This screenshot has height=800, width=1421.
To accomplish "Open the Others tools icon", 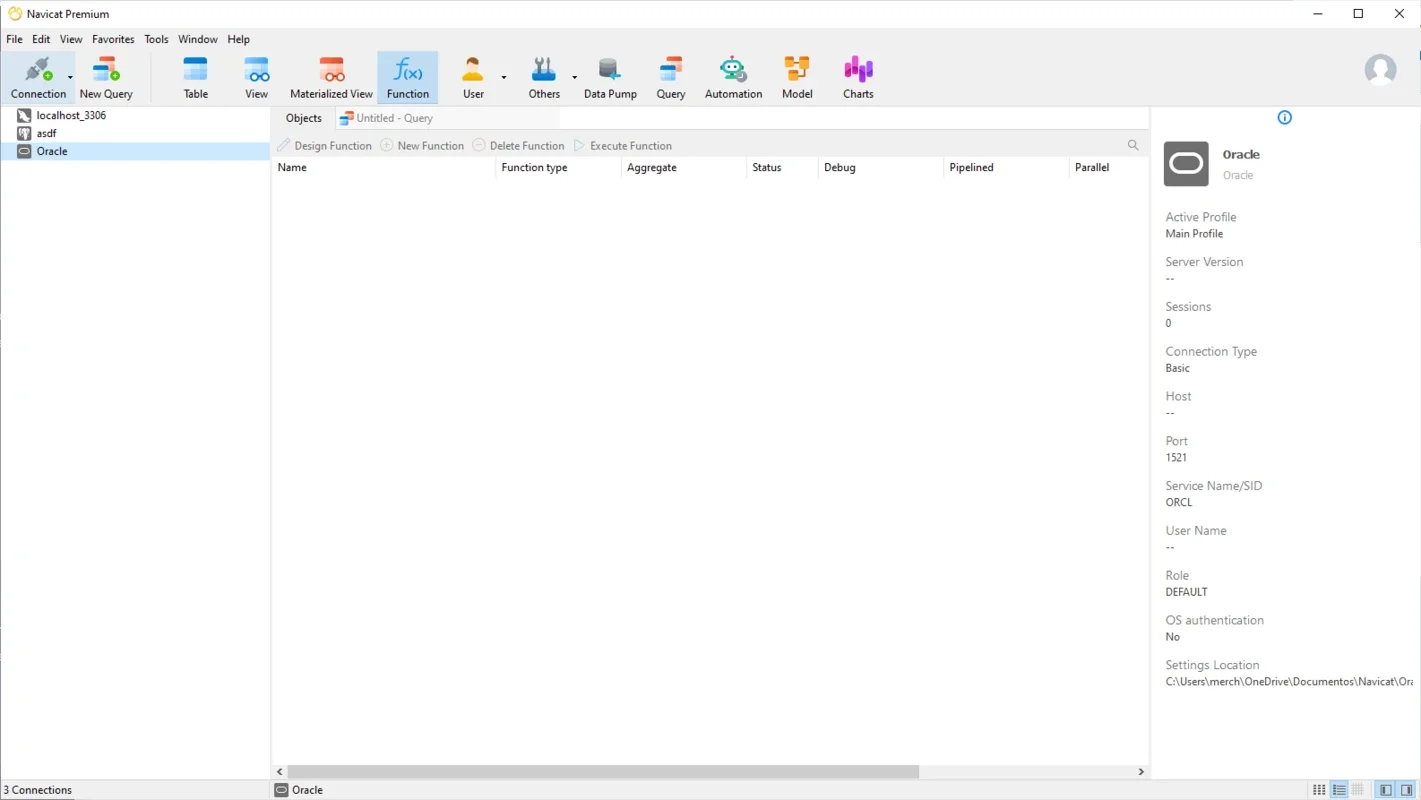I will pos(544,78).
